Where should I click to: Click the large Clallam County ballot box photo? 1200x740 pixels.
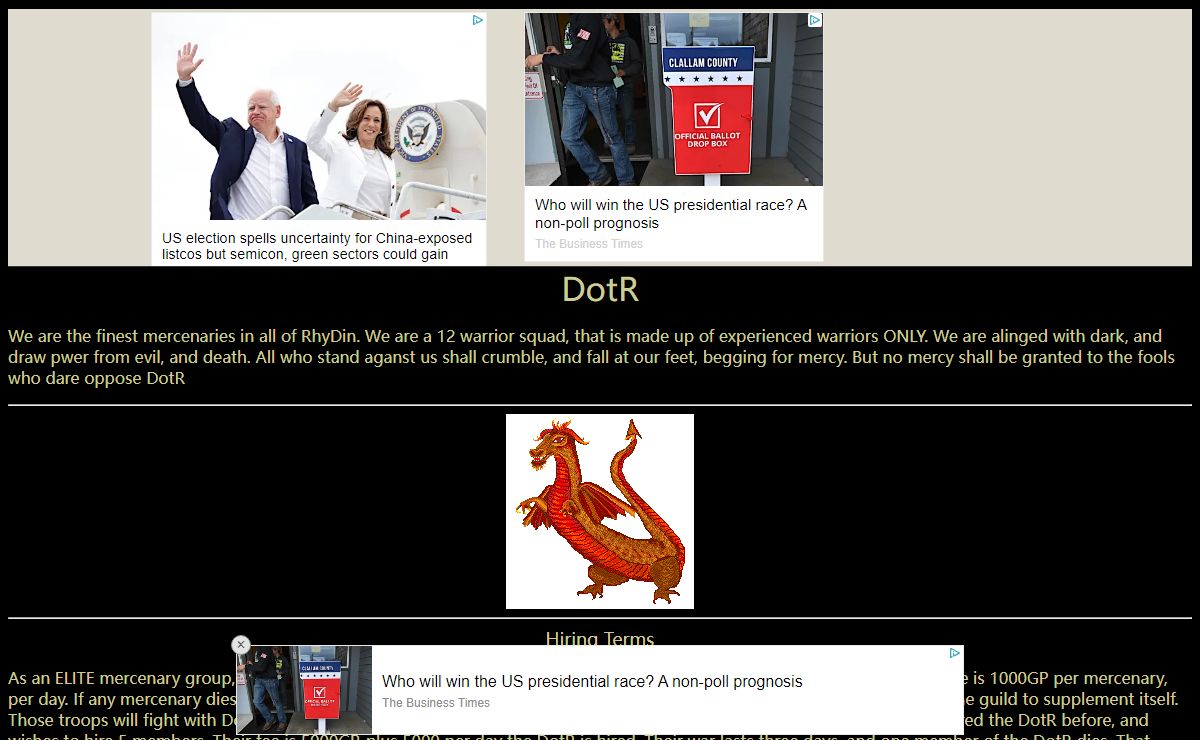point(673,100)
